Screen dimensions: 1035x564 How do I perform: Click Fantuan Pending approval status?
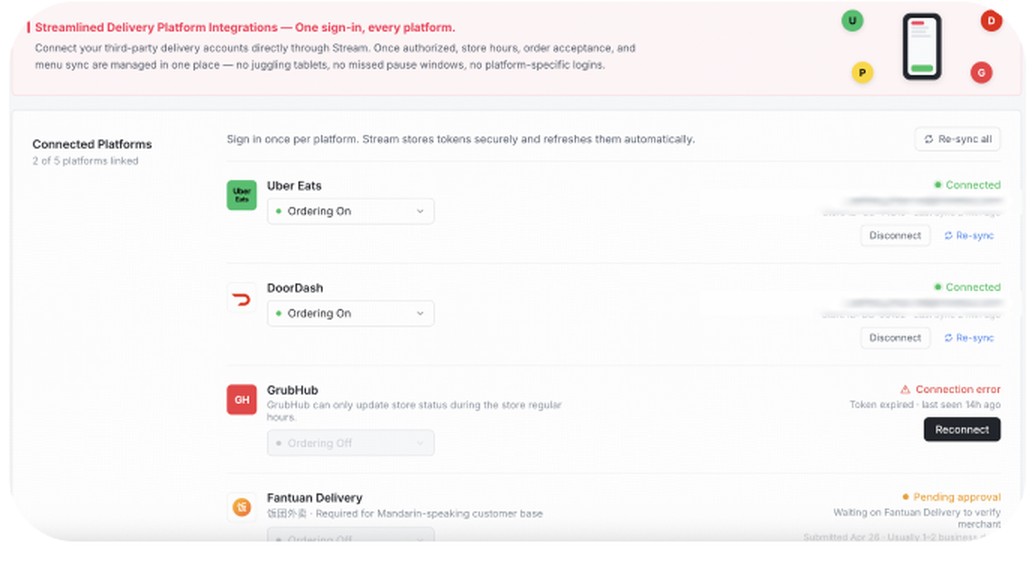tap(951, 497)
